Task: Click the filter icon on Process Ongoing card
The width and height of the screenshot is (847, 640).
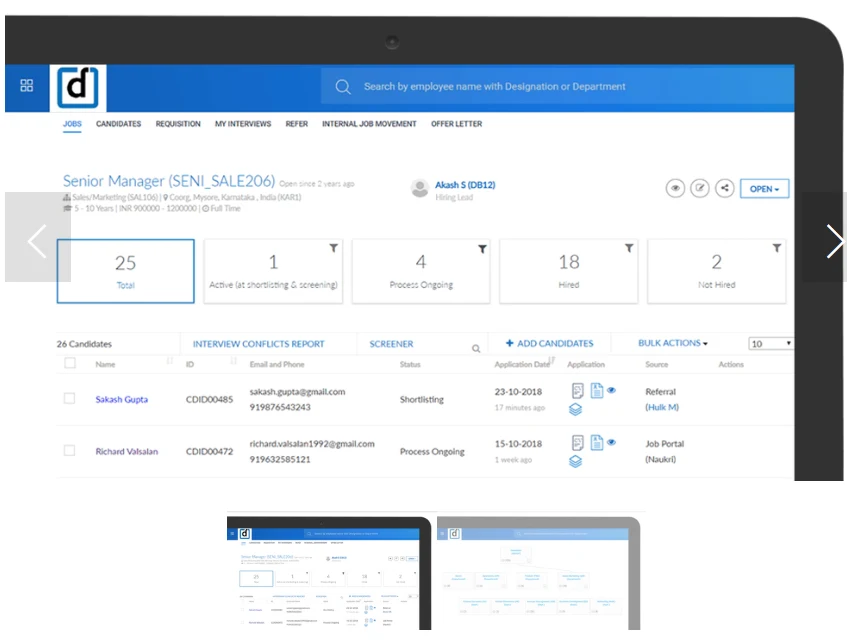Action: click(481, 248)
